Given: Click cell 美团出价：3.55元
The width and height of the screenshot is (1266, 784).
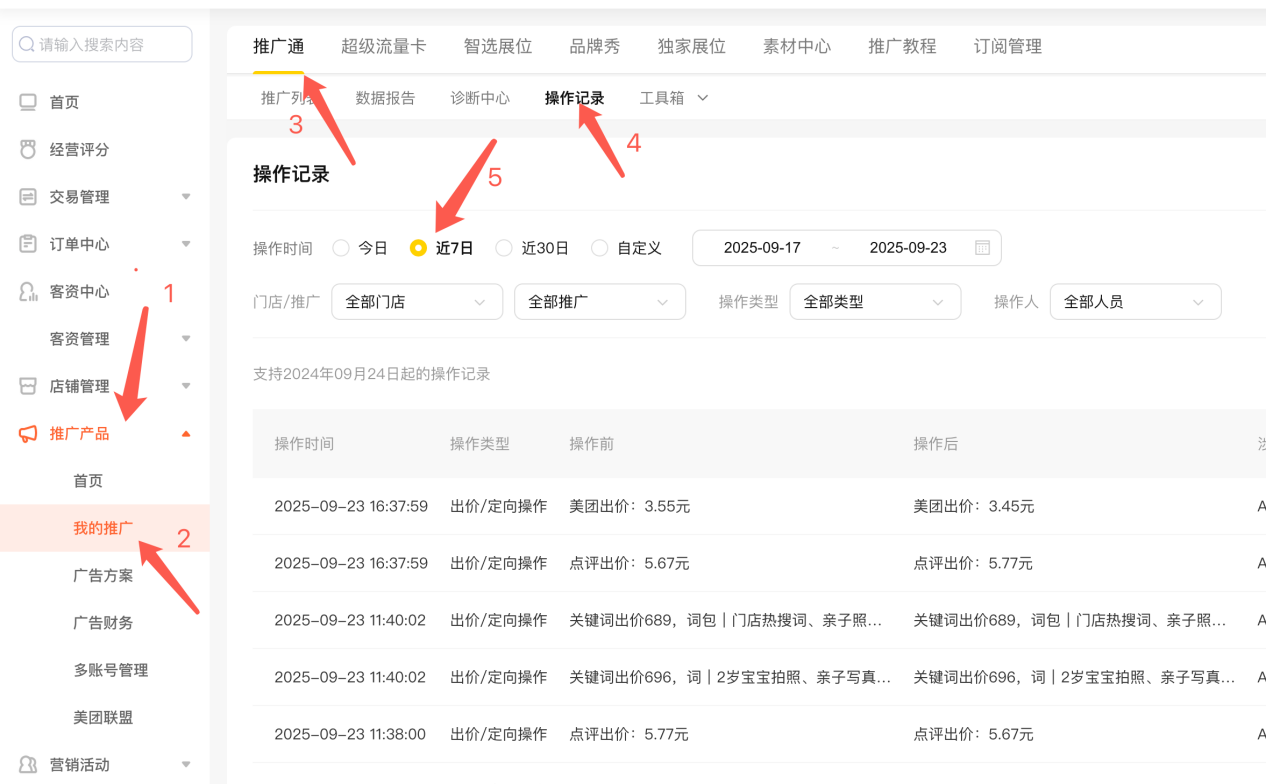Looking at the screenshot, I should tap(630, 507).
